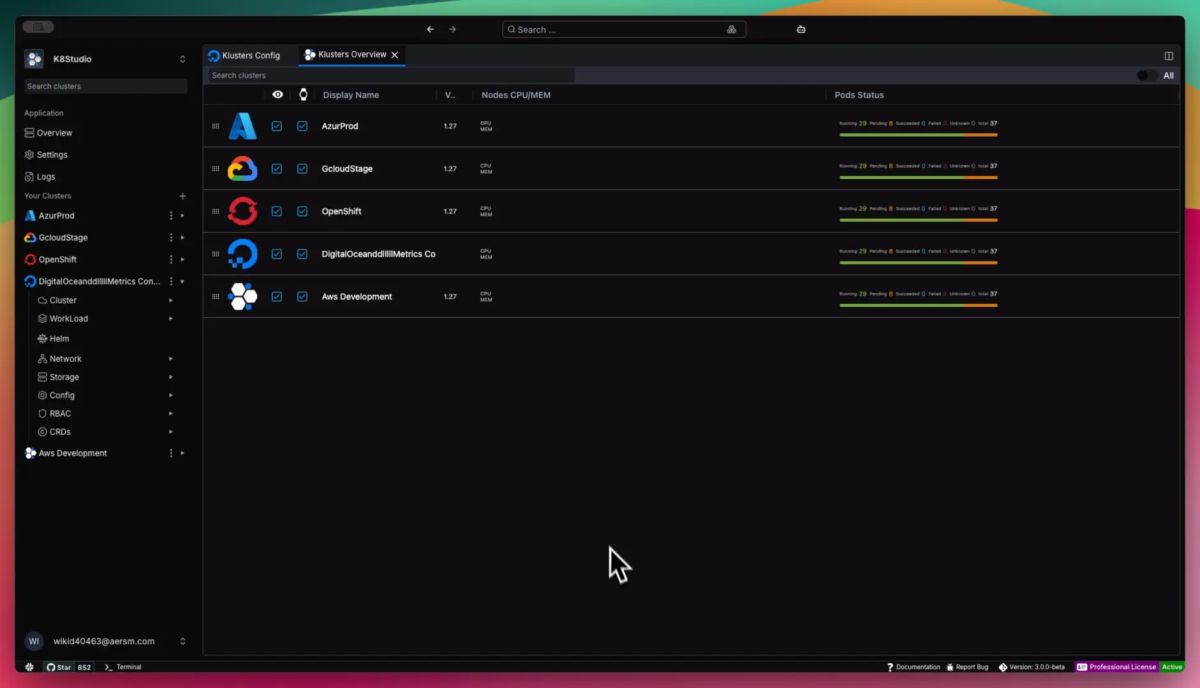Open the Documentation link
Viewport: 1200px width, 688px height.
coord(913,667)
